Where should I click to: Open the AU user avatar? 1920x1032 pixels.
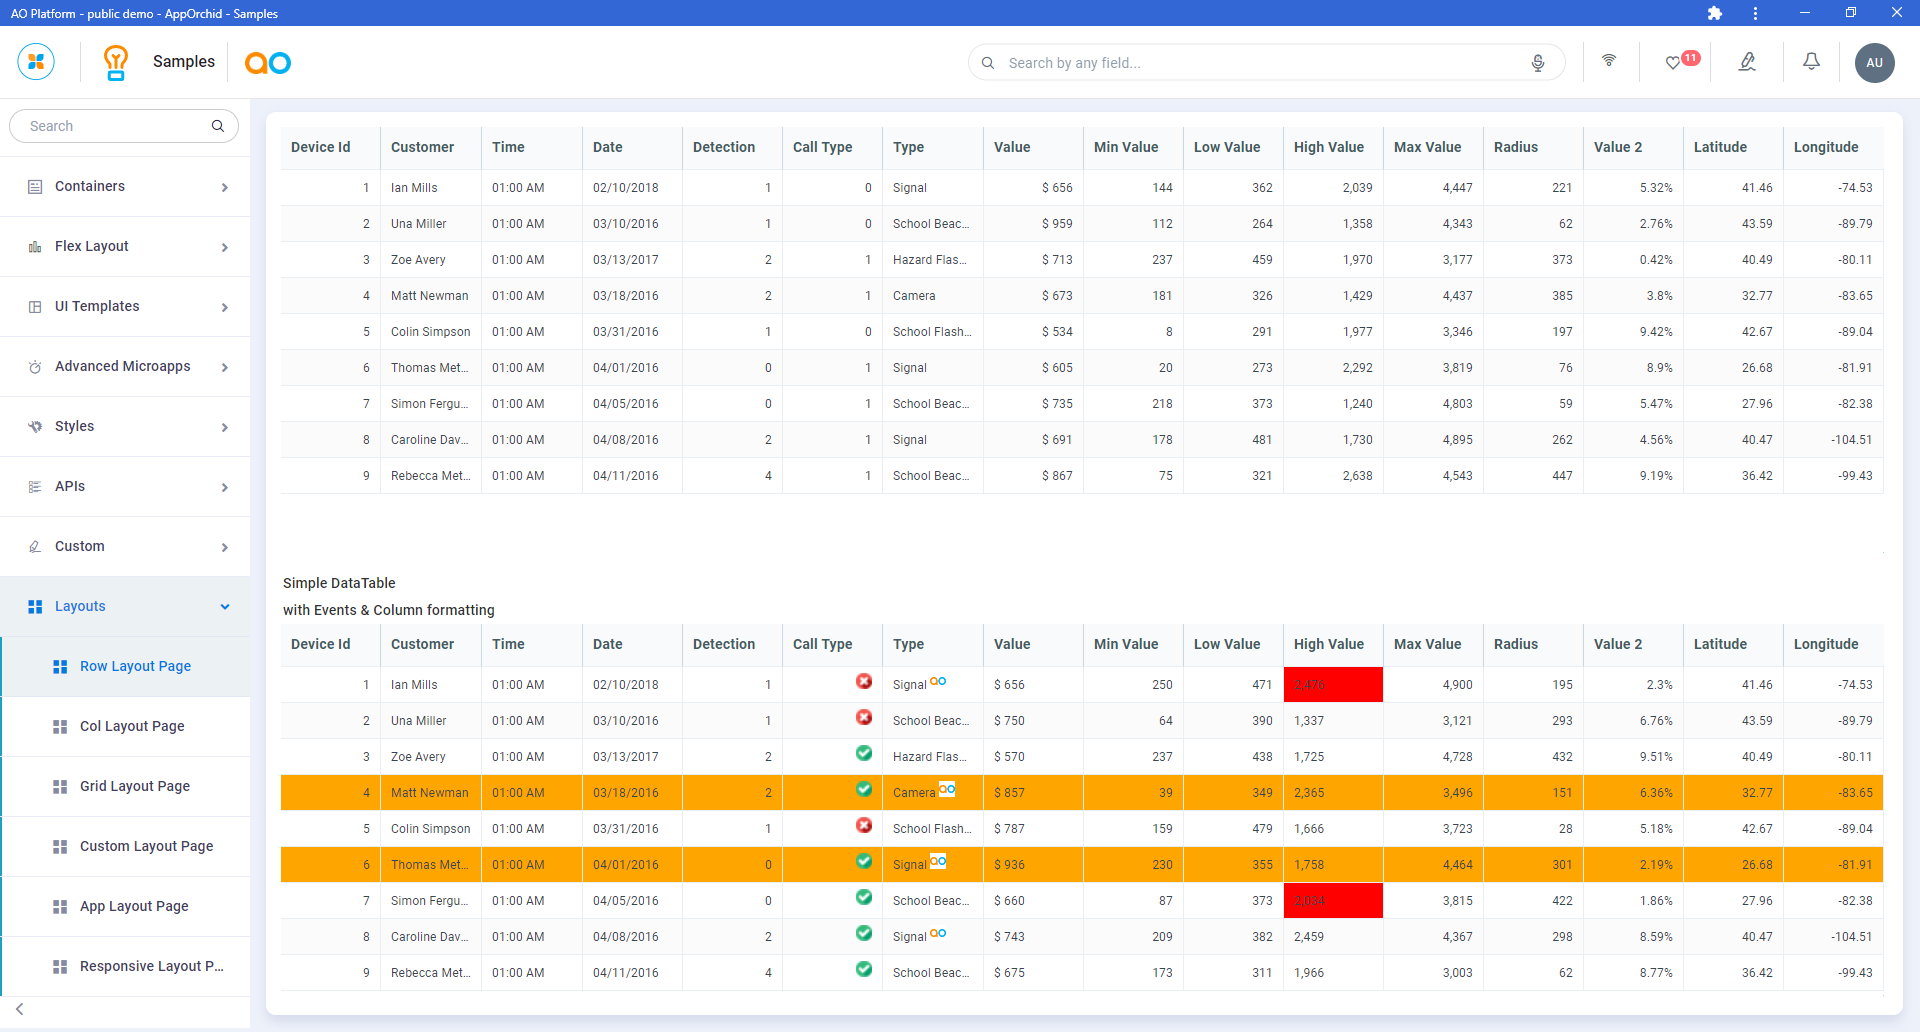click(x=1874, y=63)
